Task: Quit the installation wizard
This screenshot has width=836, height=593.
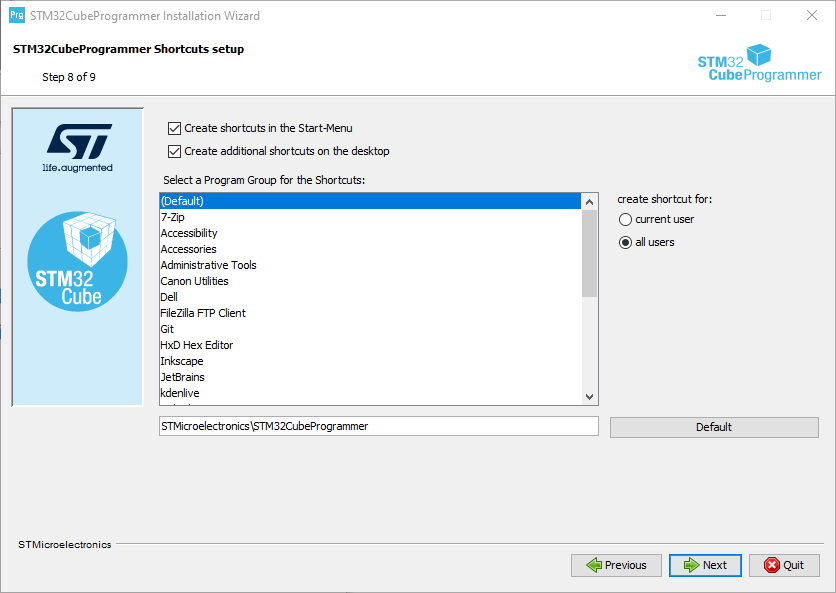Action: [x=784, y=565]
